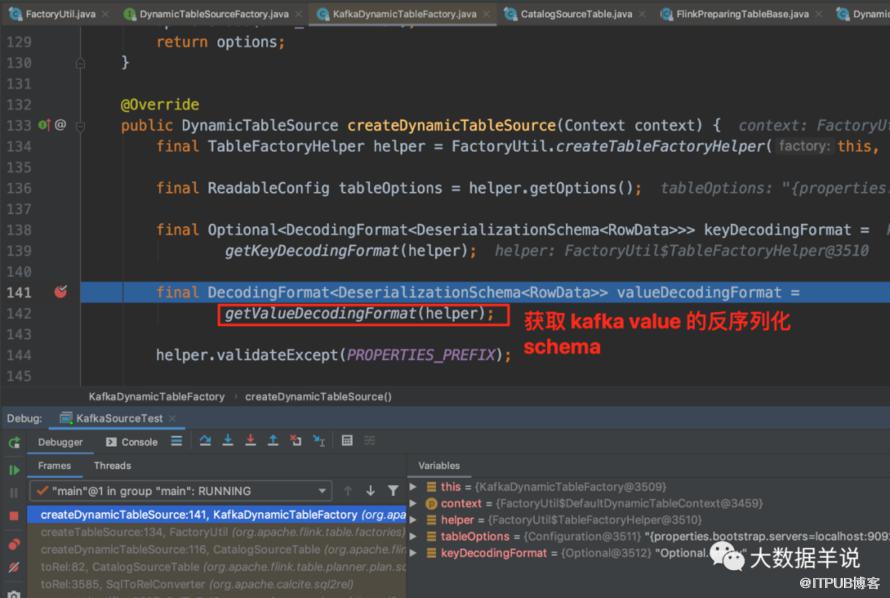Click the Step Out debugger icon

tap(273, 441)
